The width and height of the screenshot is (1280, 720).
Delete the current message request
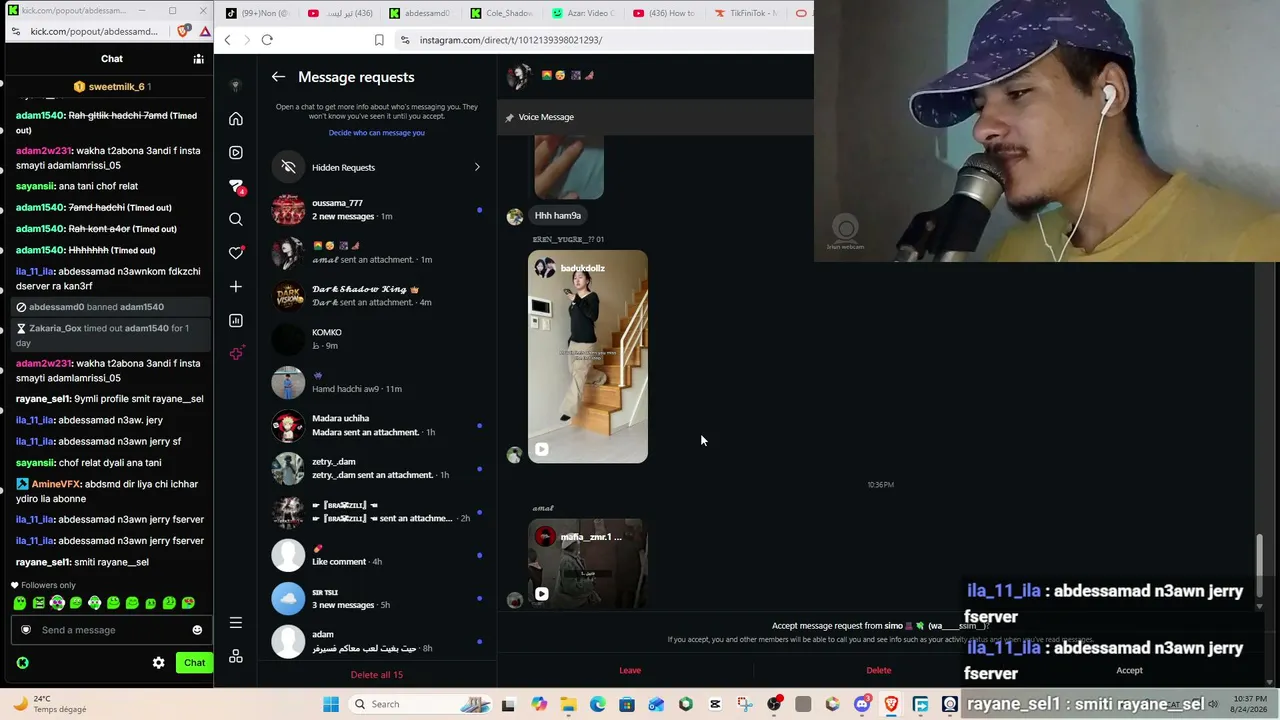(x=879, y=670)
